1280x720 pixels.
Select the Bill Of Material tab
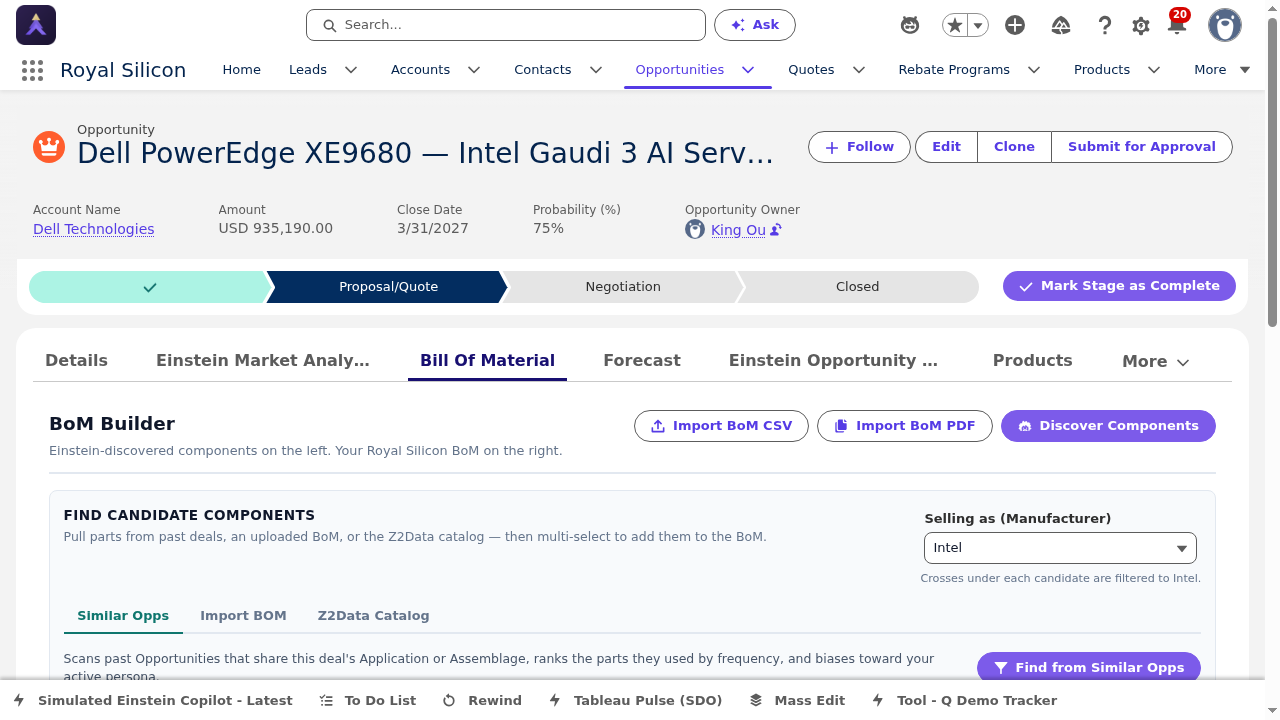[487, 361]
